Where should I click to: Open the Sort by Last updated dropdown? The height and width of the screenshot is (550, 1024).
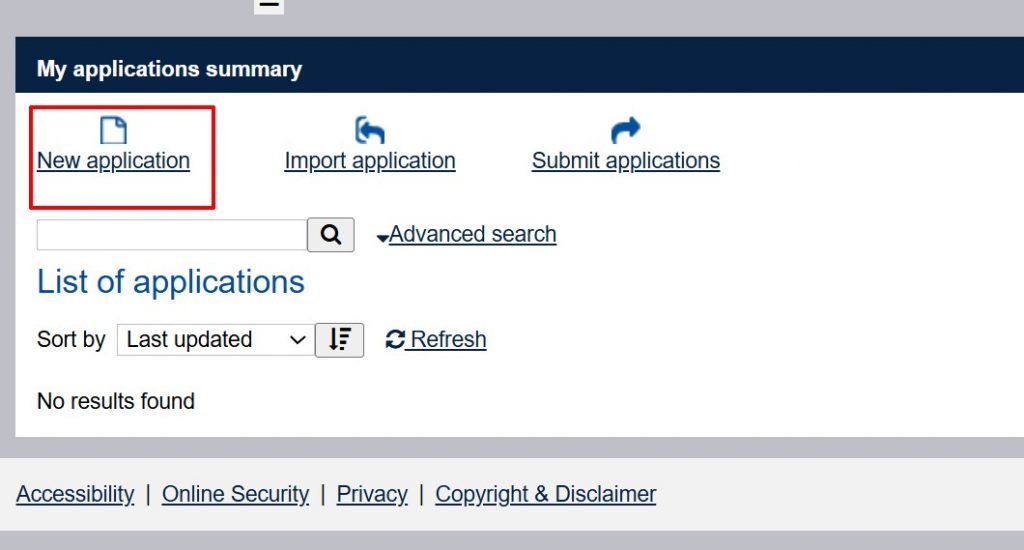click(x=216, y=340)
